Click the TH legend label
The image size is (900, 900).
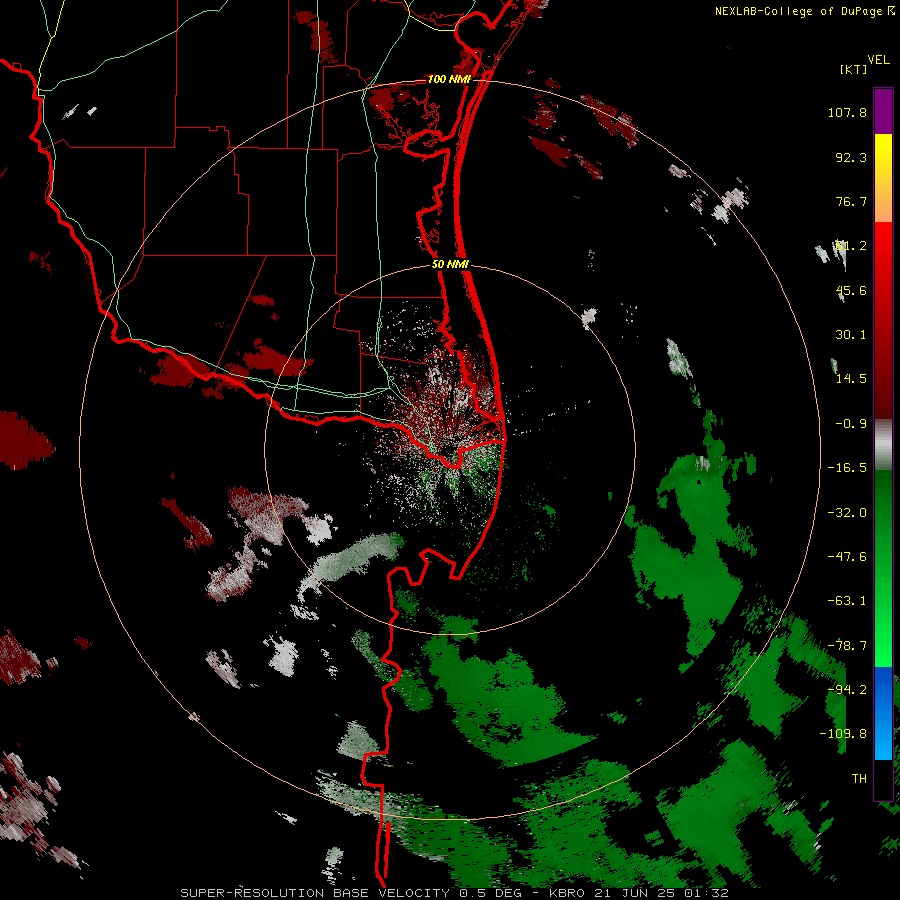coord(859,779)
